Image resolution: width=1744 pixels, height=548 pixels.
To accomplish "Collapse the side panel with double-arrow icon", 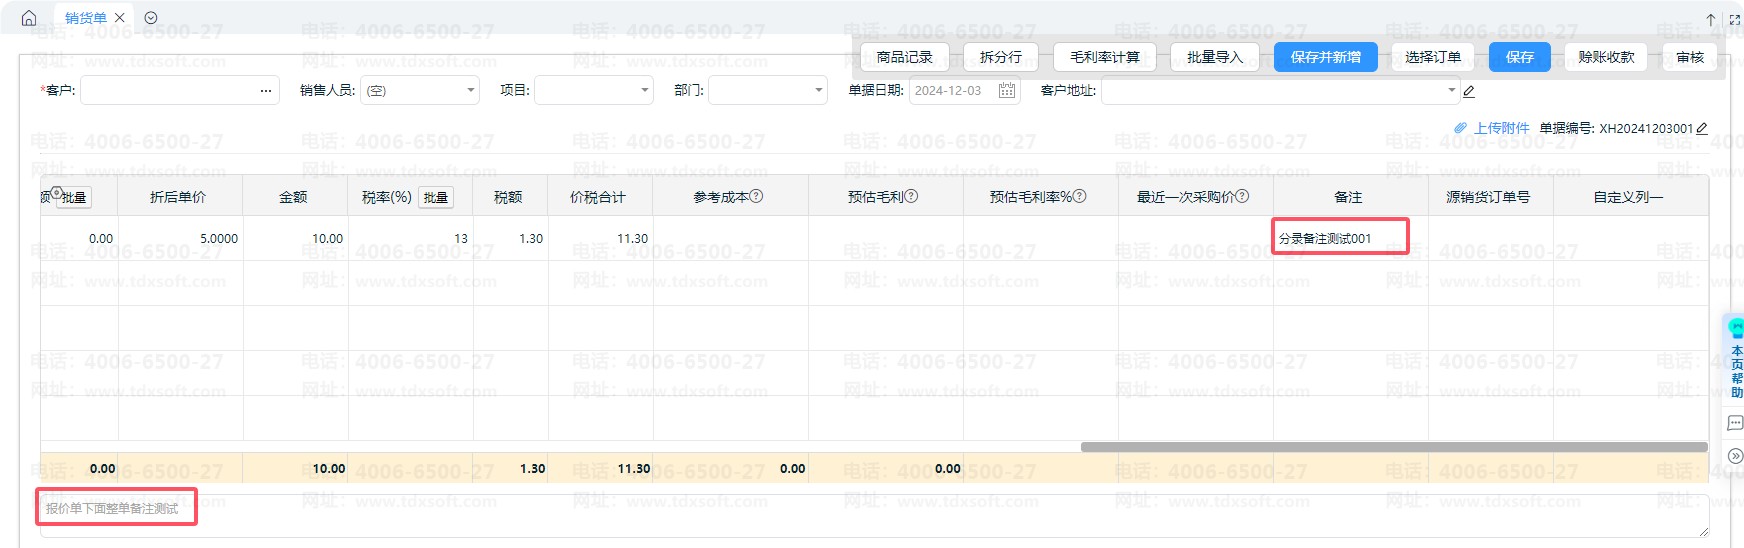I will click(x=1735, y=456).
